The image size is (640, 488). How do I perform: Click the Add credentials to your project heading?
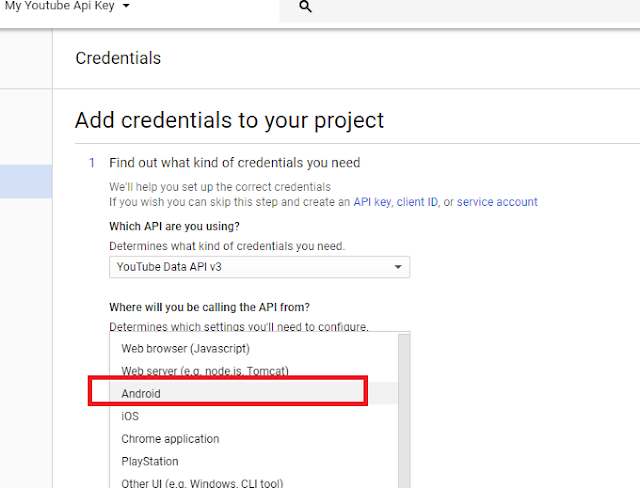[x=229, y=121]
